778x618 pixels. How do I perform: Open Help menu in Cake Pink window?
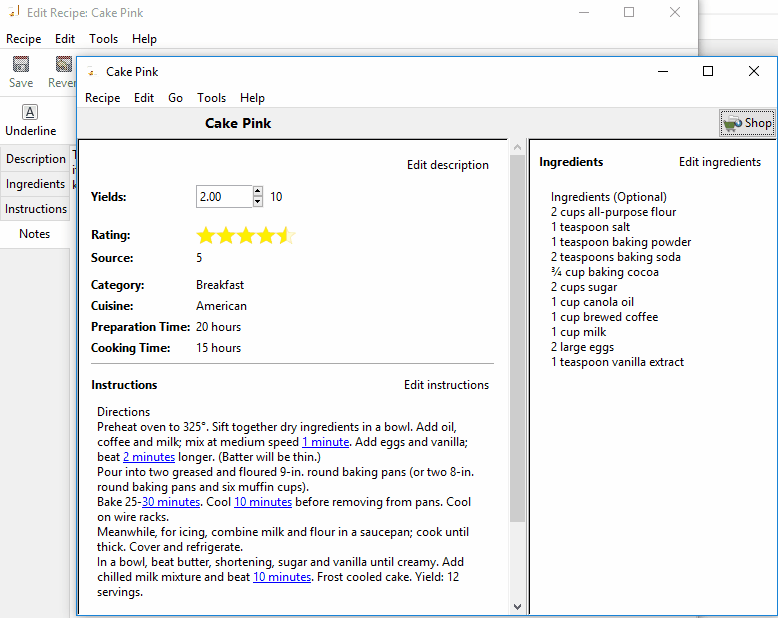coord(252,98)
